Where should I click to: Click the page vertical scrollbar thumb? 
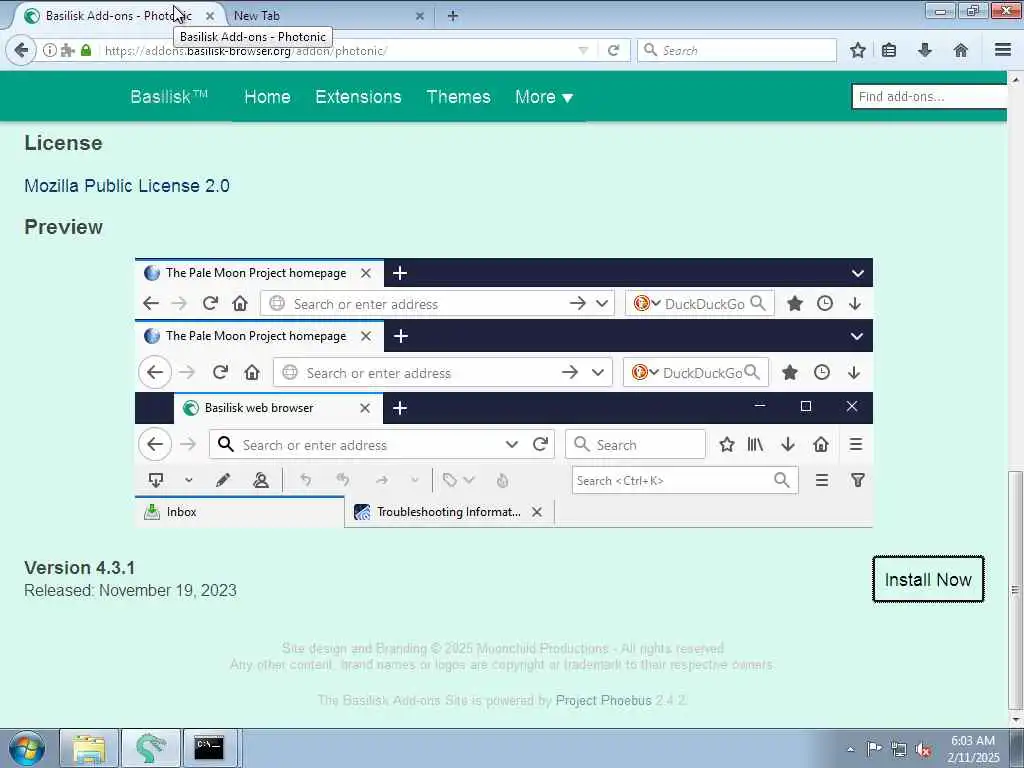[x=1015, y=589]
